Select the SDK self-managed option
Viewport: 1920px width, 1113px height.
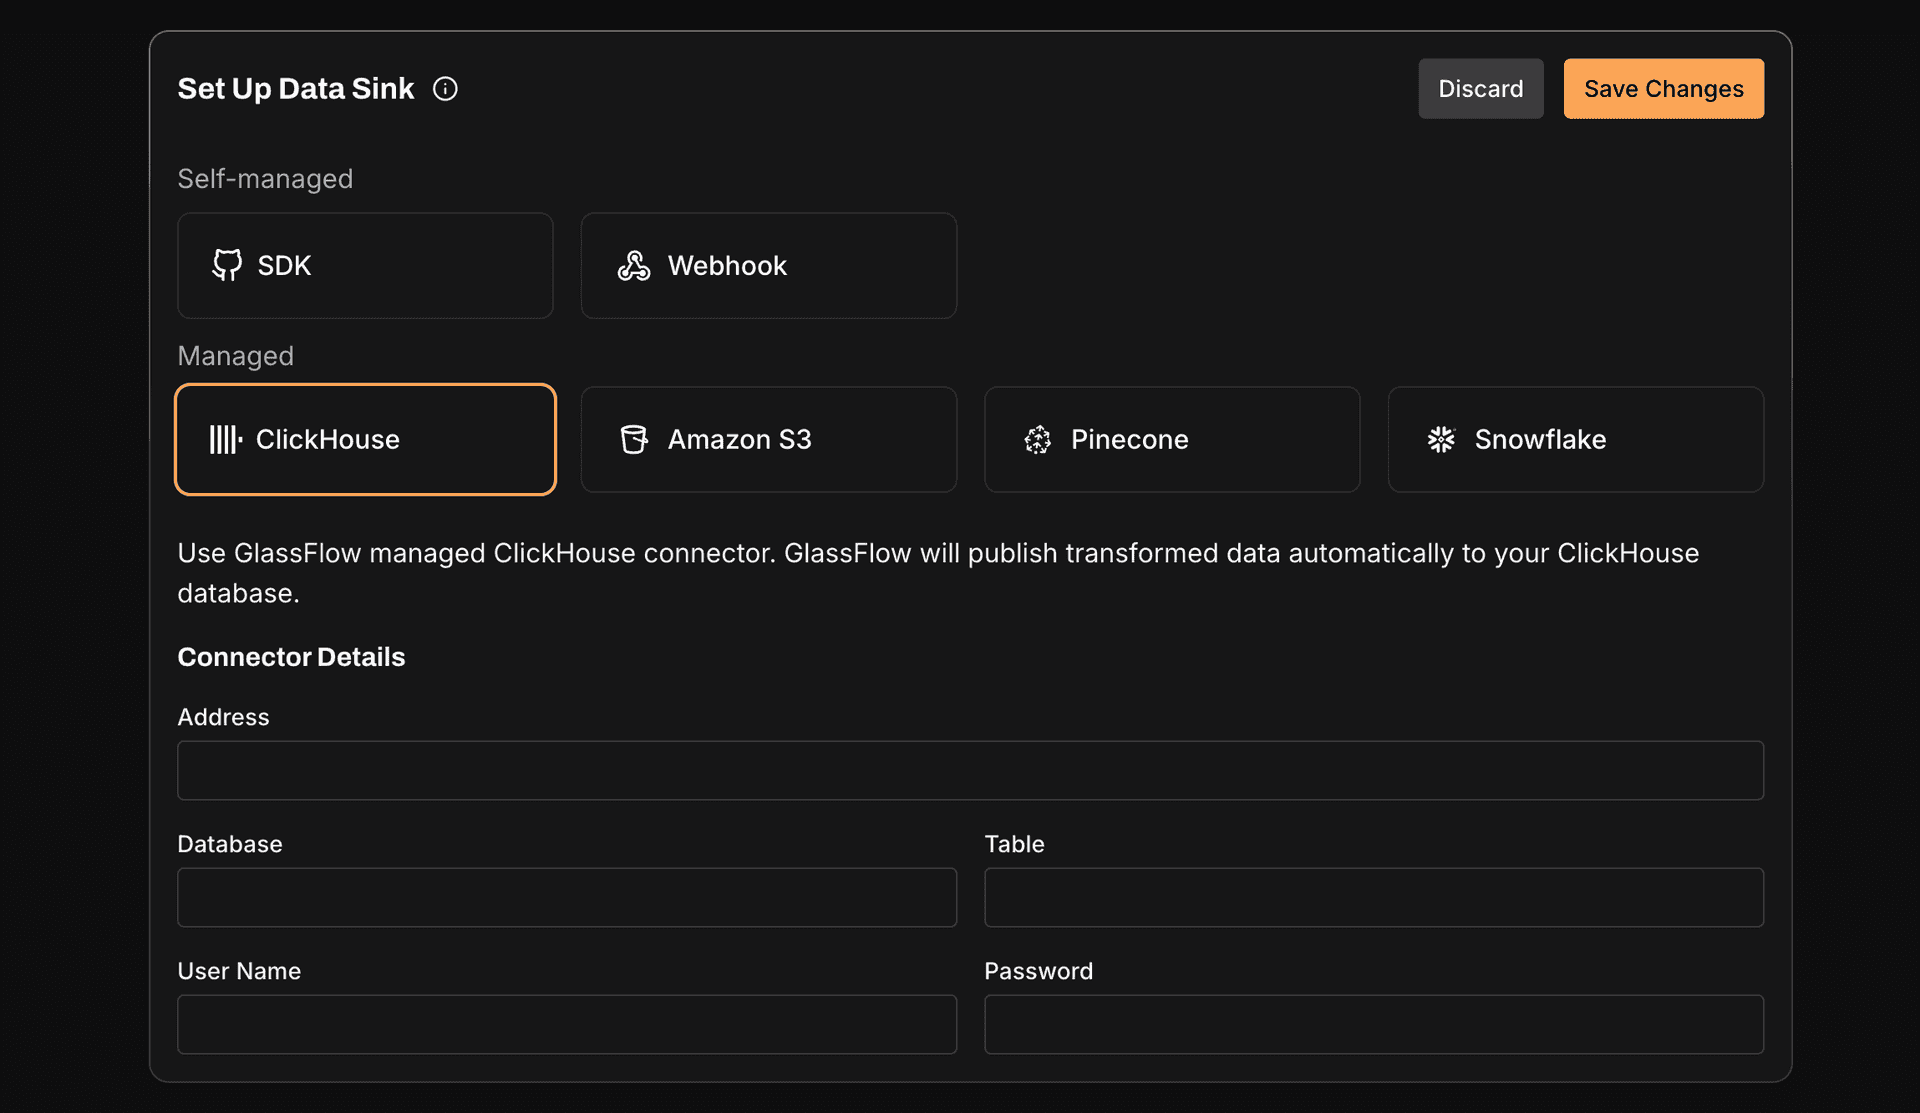pyautogui.click(x=365, y=265)
